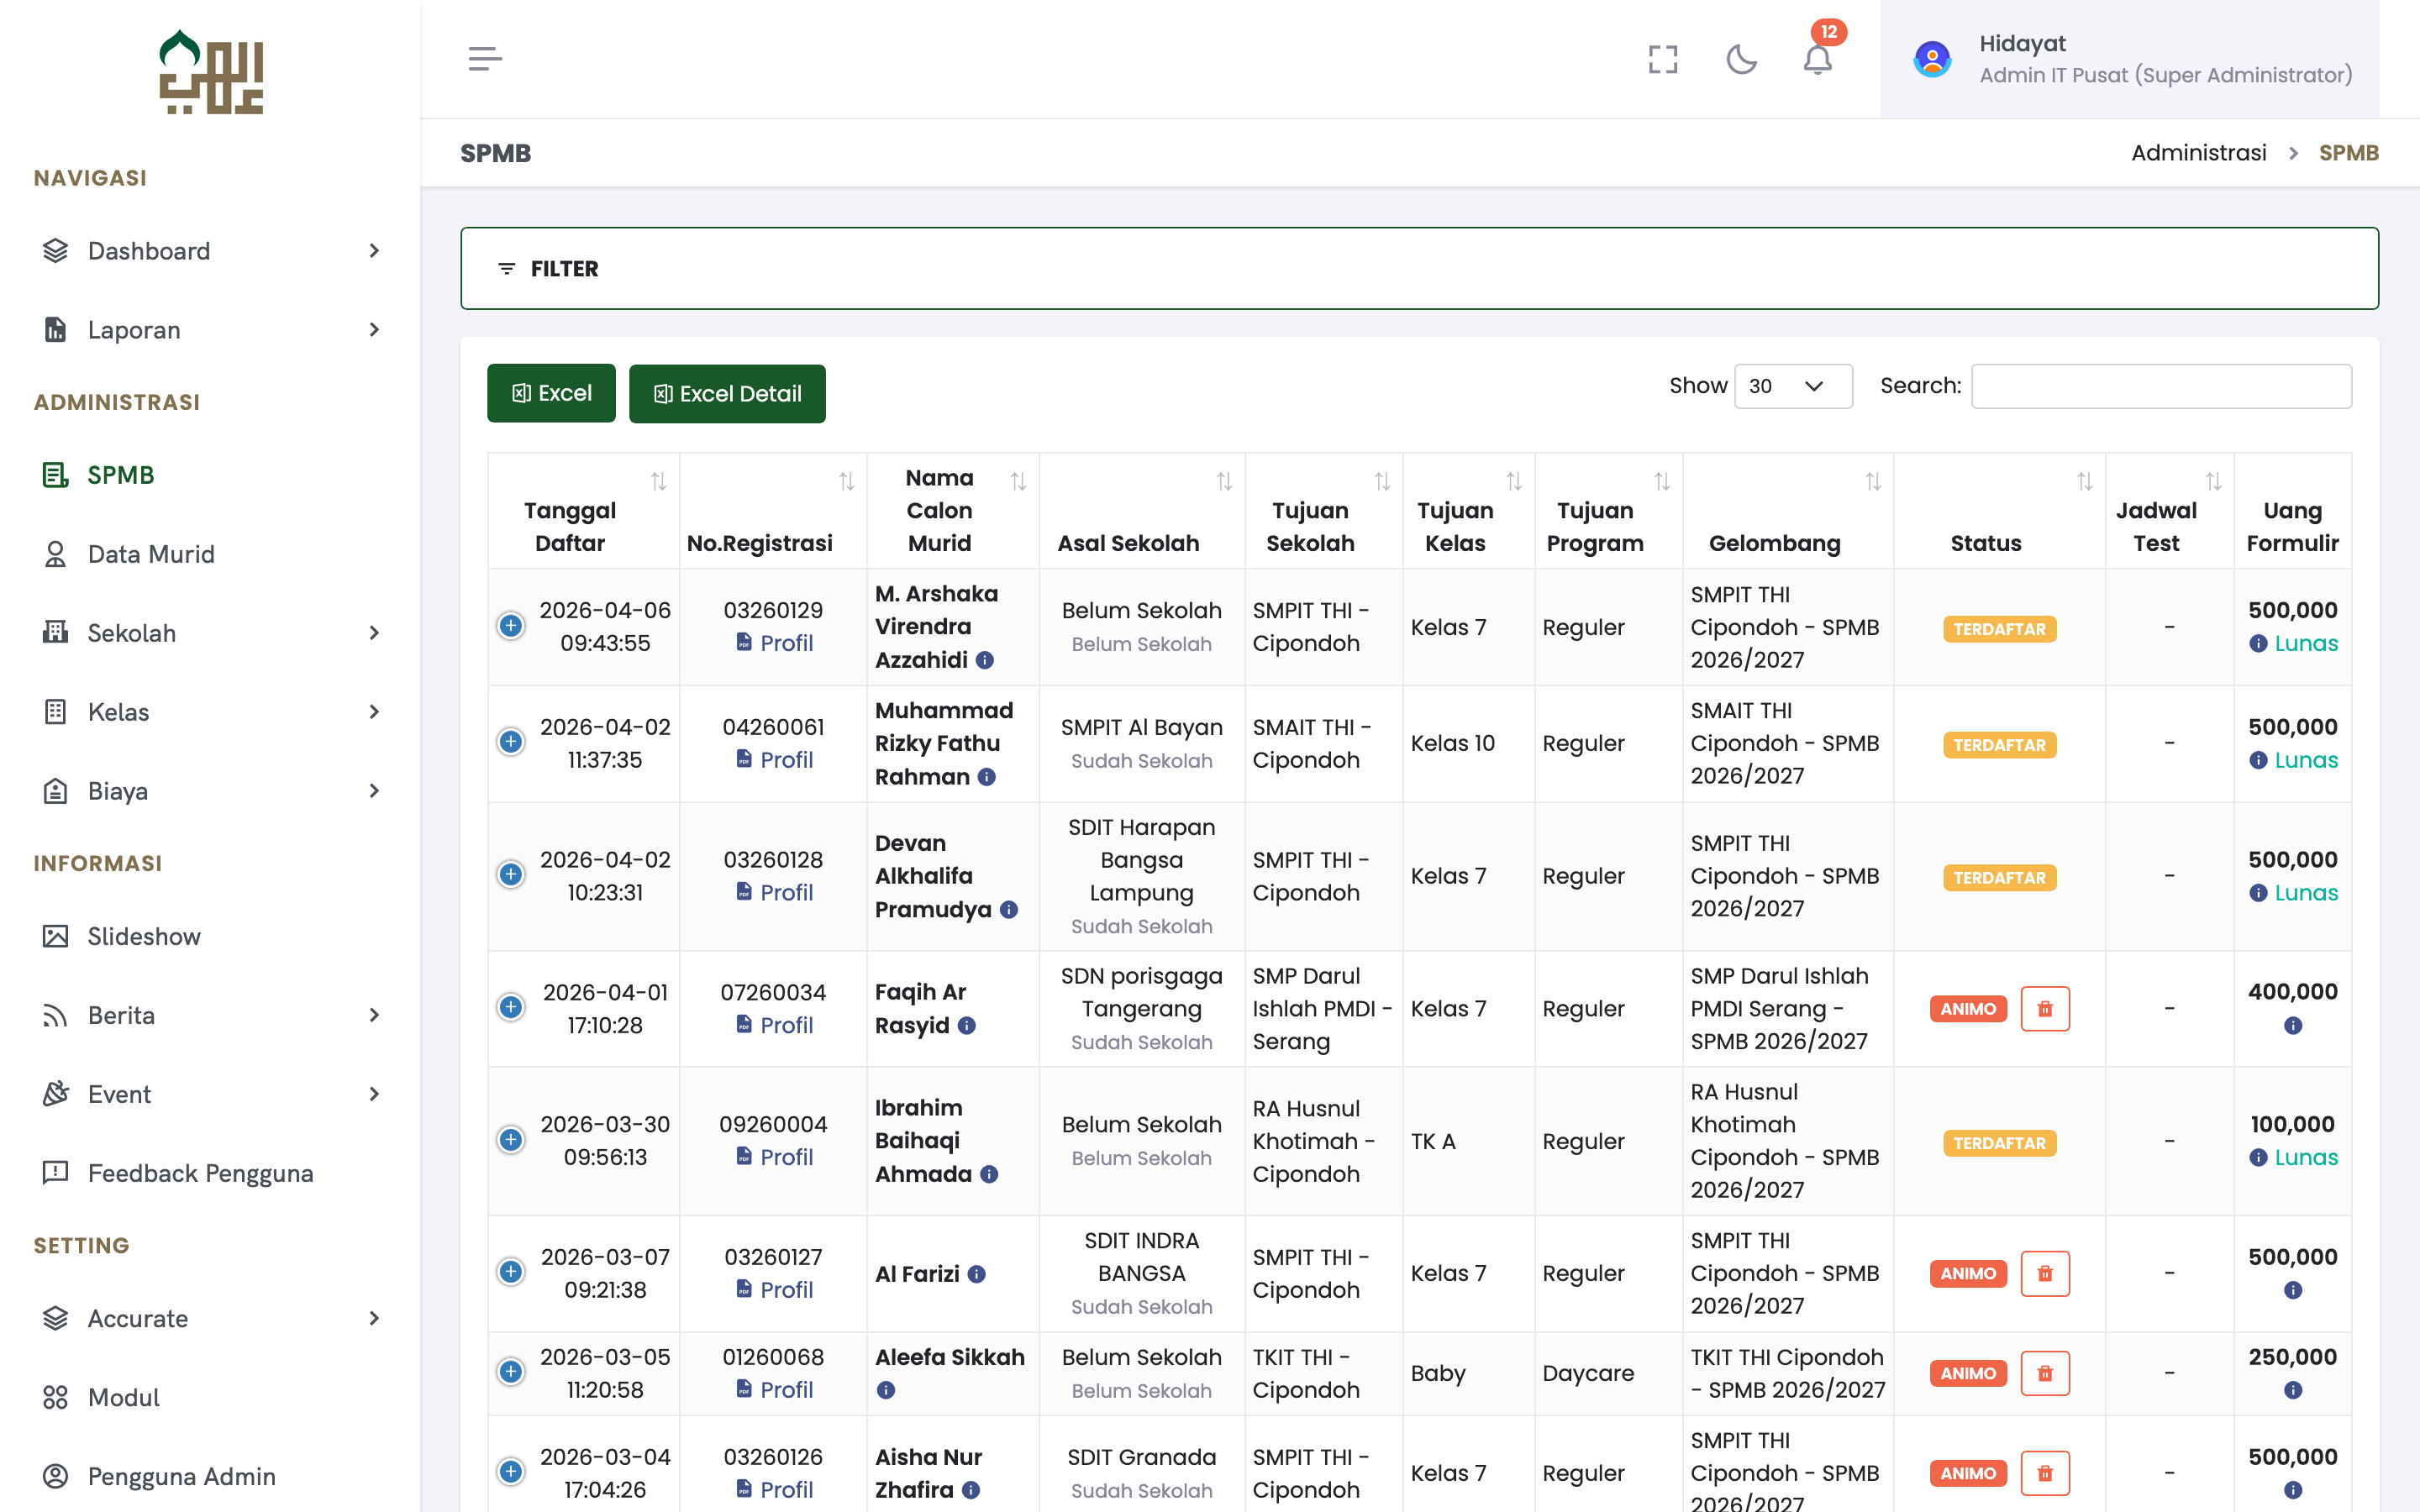Expand row details for registration 03260128
Viewport: 2420px width, 1512px height.
(x=511, y=875)
